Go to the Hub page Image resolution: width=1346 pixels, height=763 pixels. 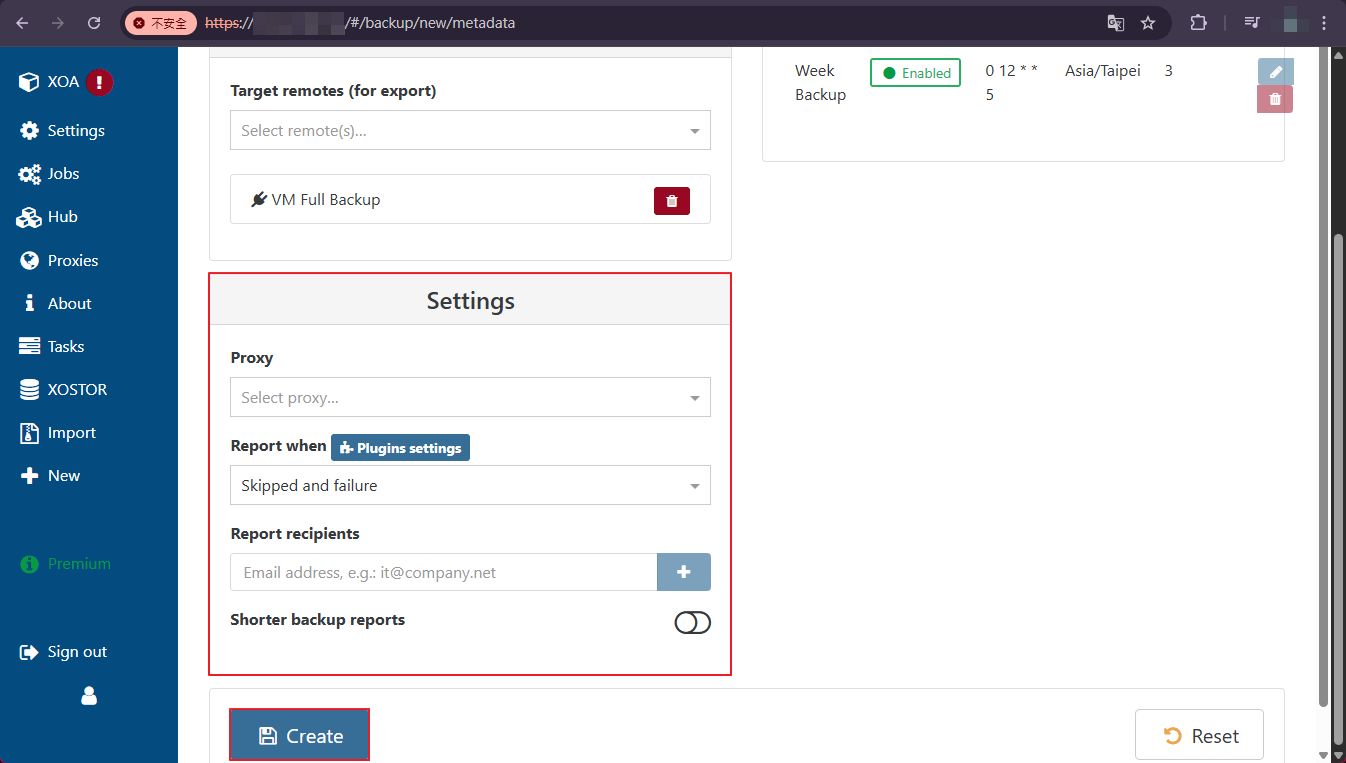point(62,216)
